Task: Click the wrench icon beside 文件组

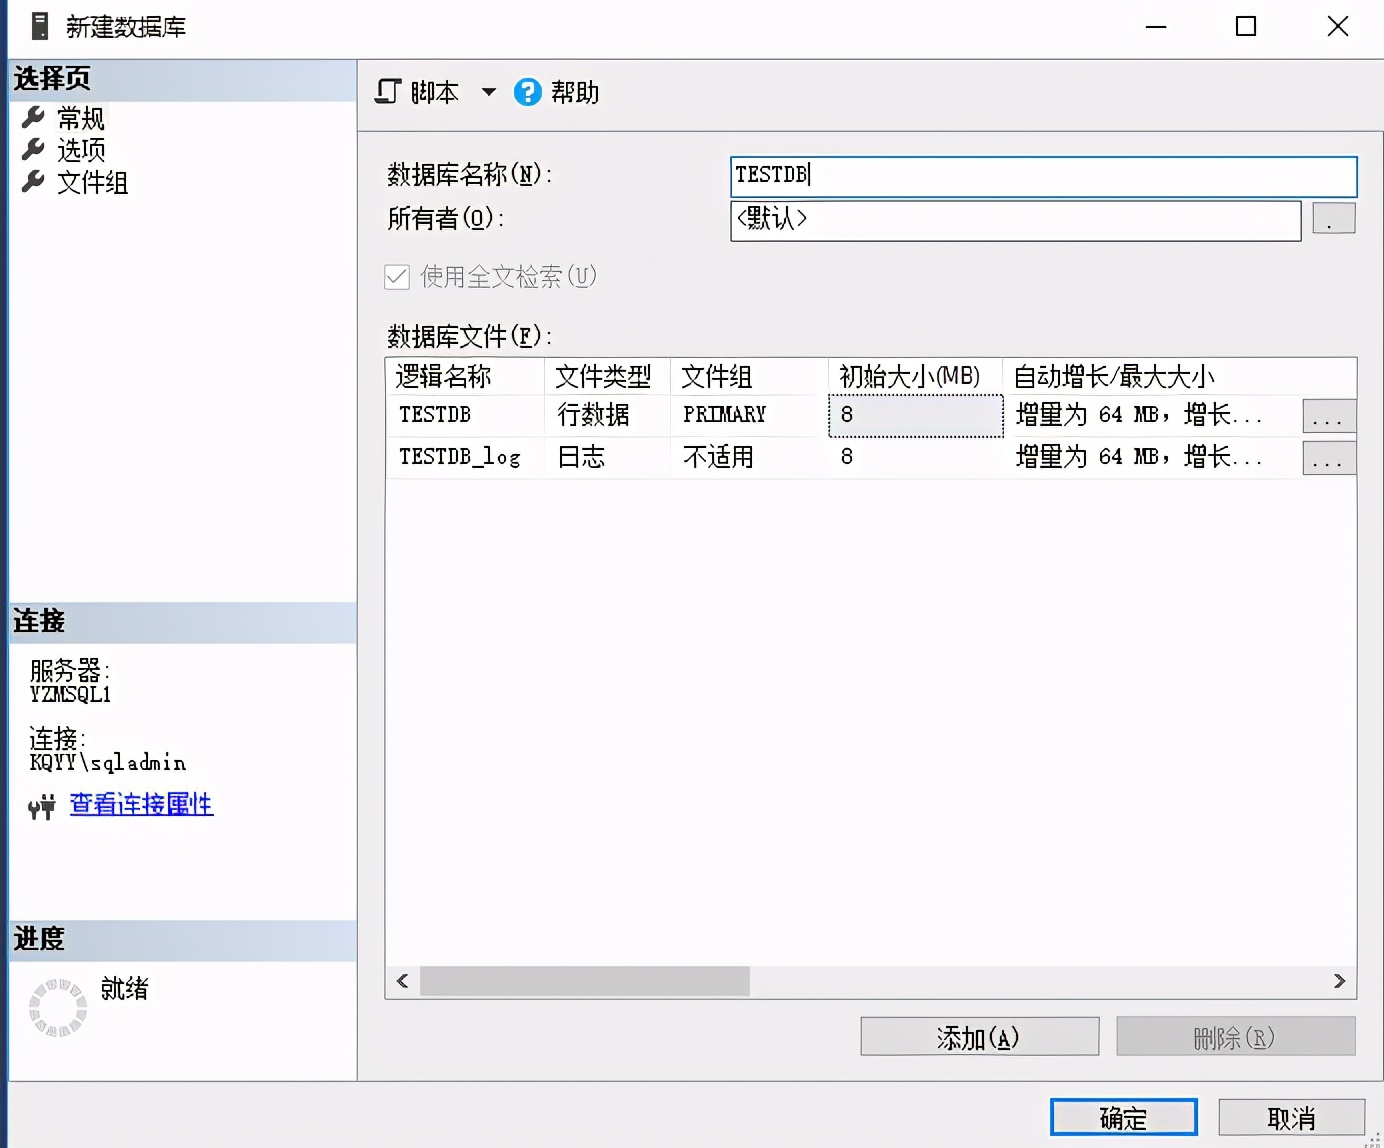Action: [33, 181]
